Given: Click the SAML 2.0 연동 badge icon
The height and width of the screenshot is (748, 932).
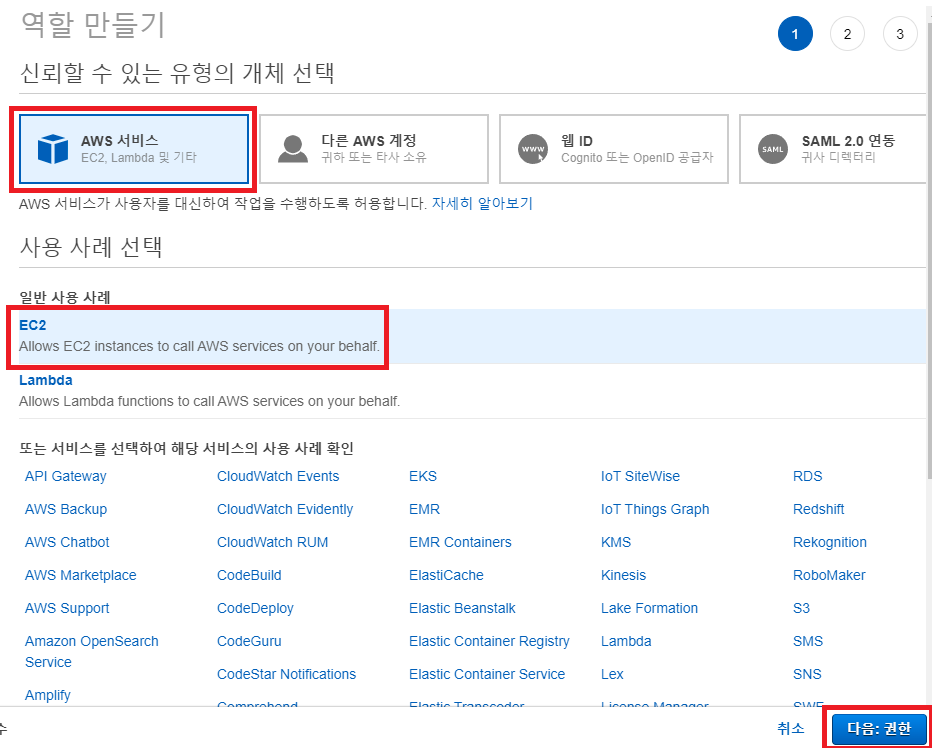Looking at the screenshot, I should 773,149.
